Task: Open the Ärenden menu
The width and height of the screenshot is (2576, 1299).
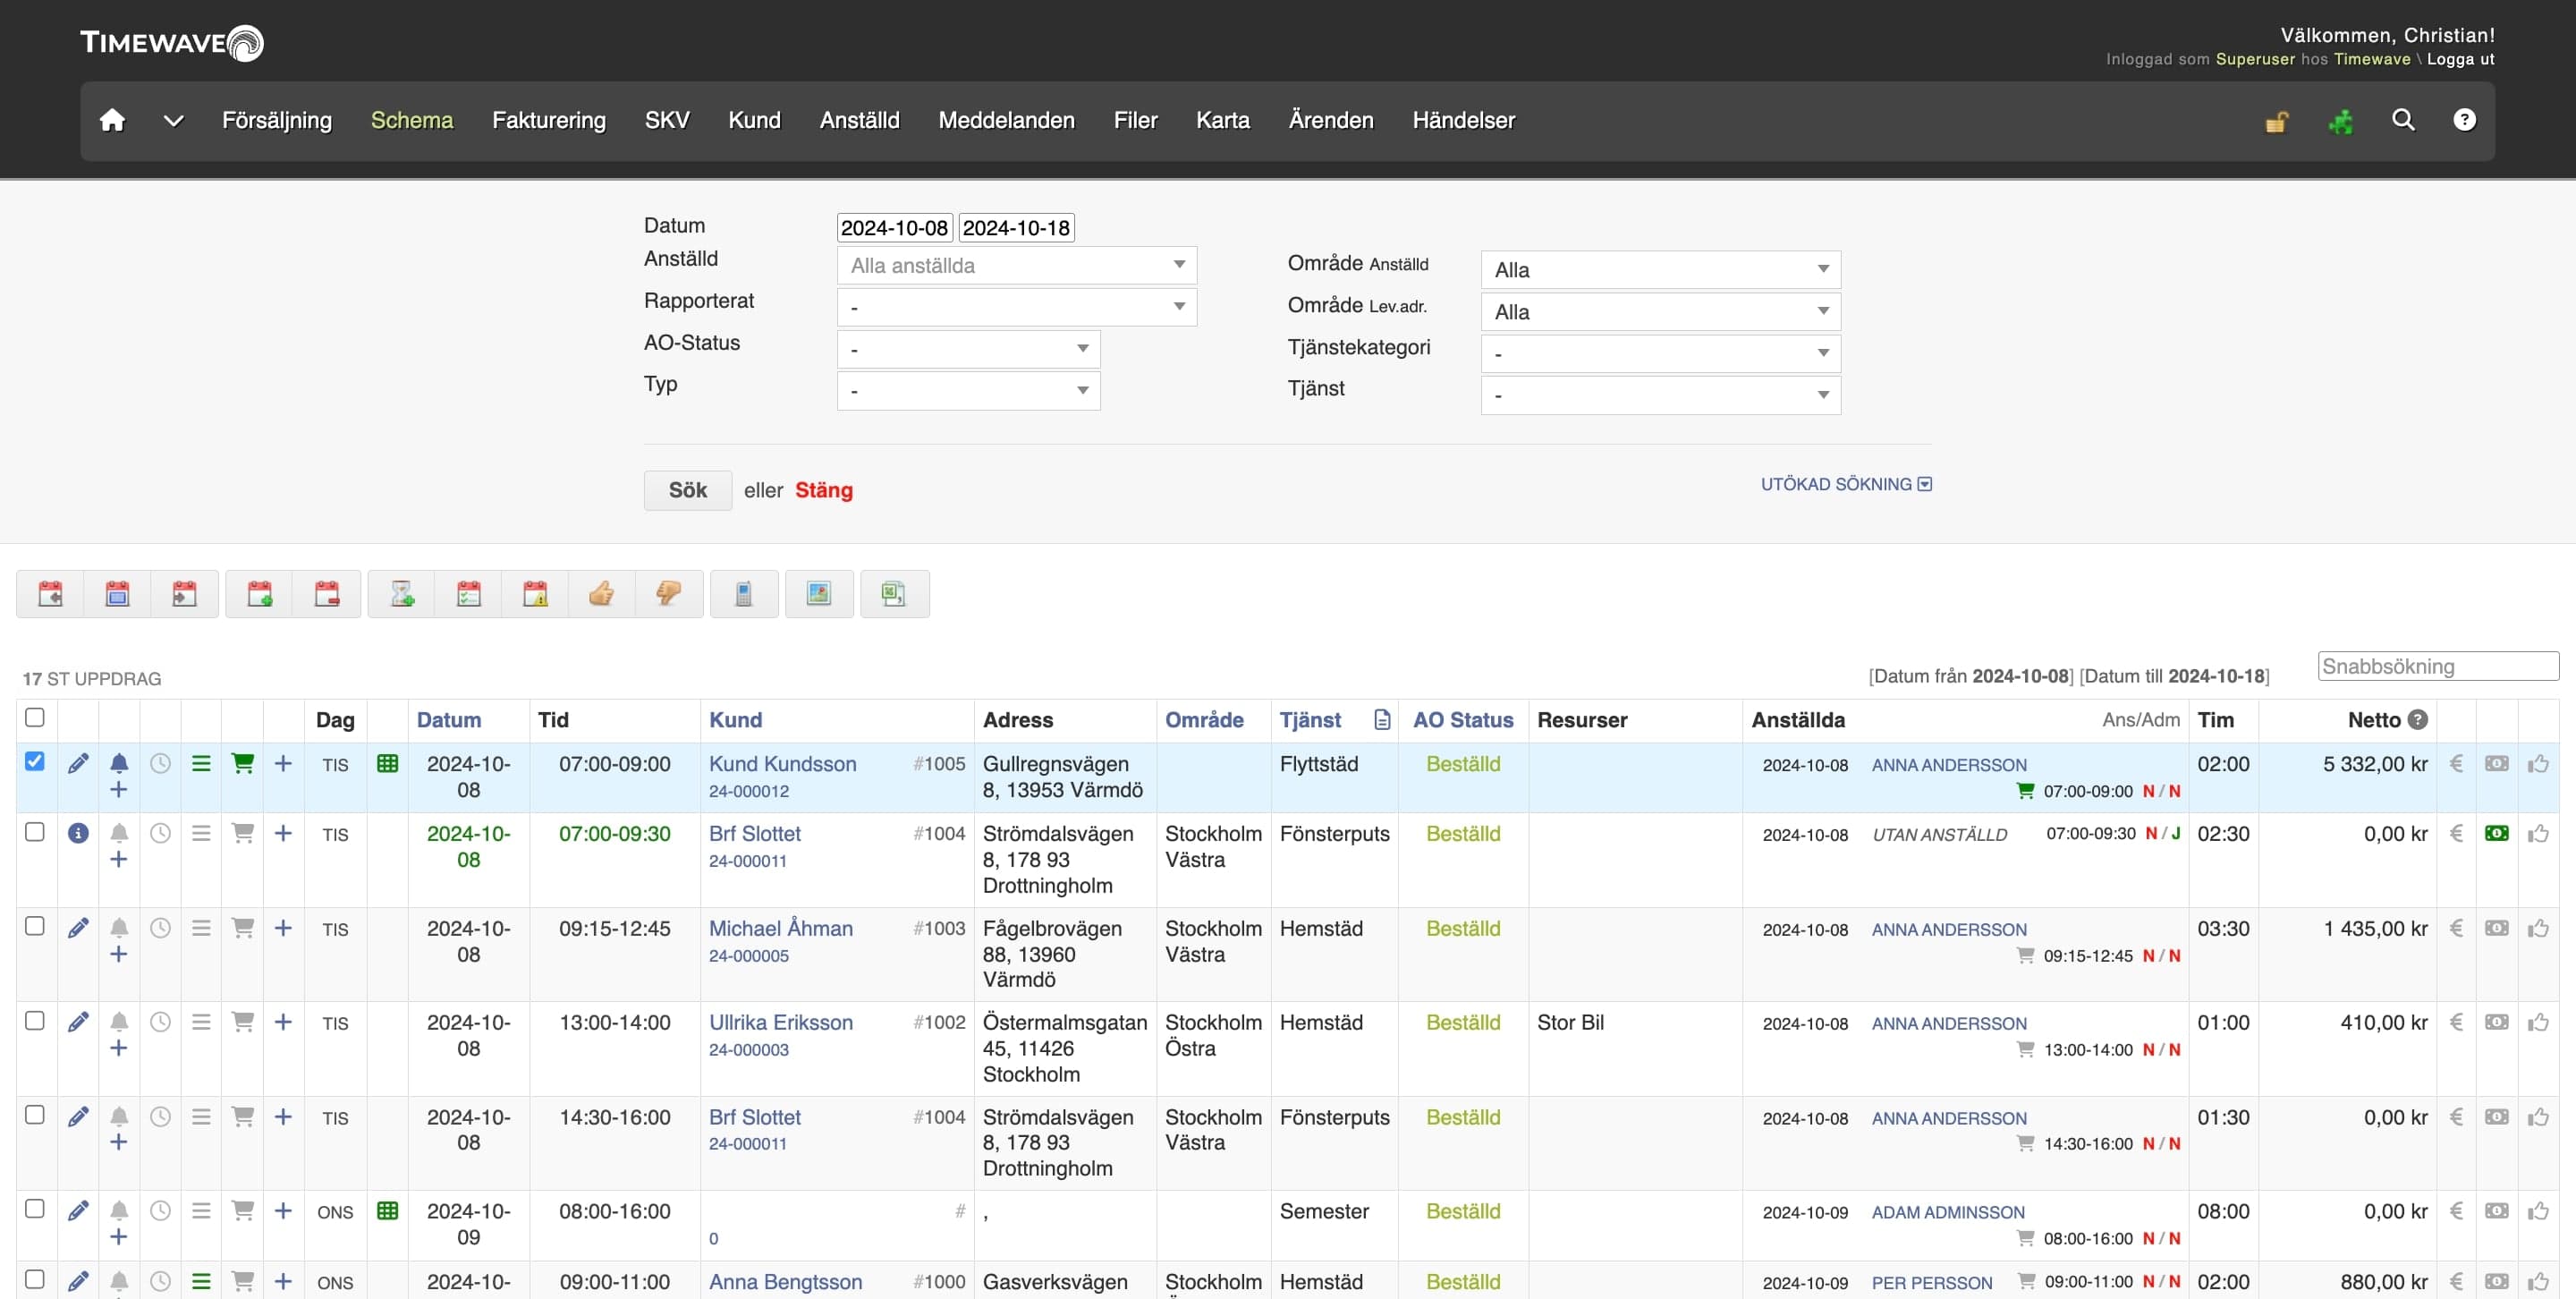Action: (1331, 120)
